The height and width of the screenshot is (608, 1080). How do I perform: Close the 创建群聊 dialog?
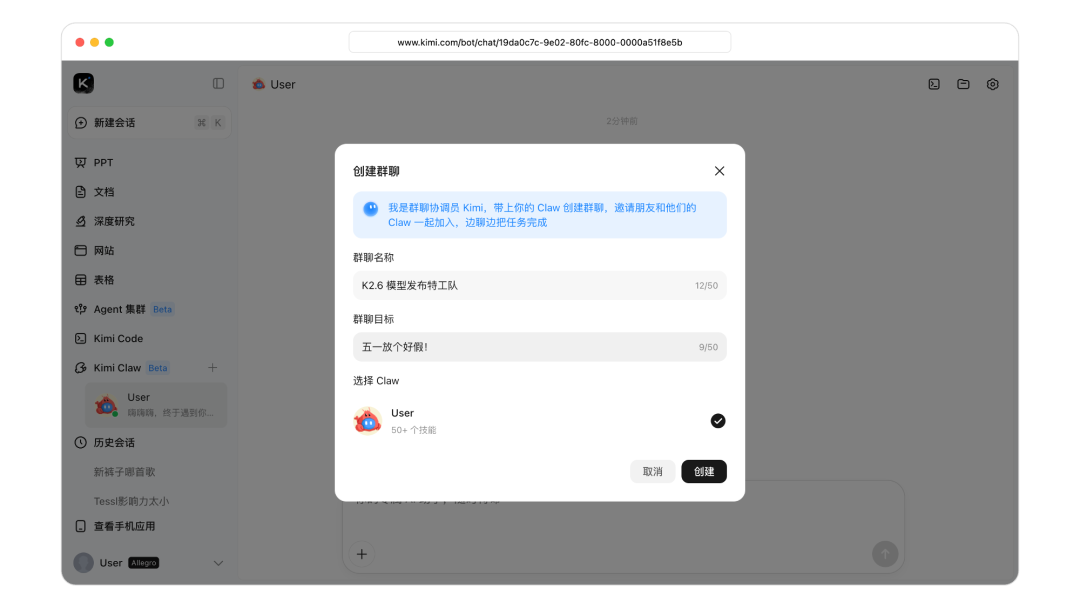click(719, 170)
